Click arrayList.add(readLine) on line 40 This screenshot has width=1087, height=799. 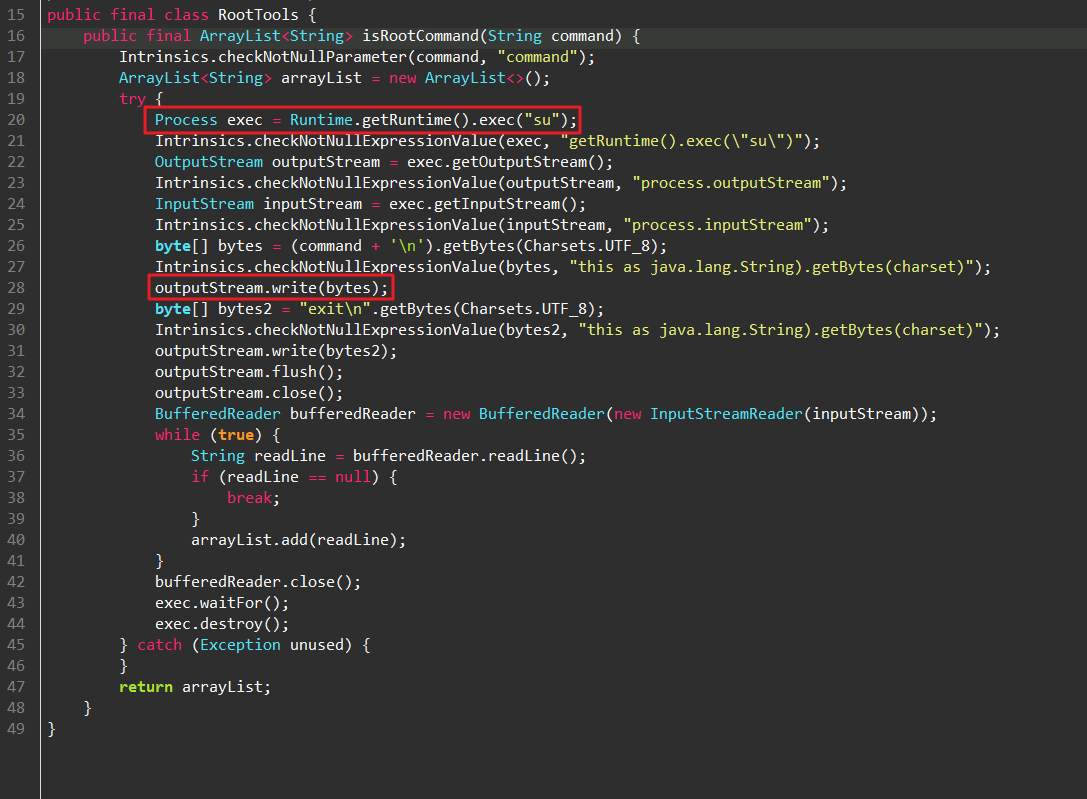point(294,540)
